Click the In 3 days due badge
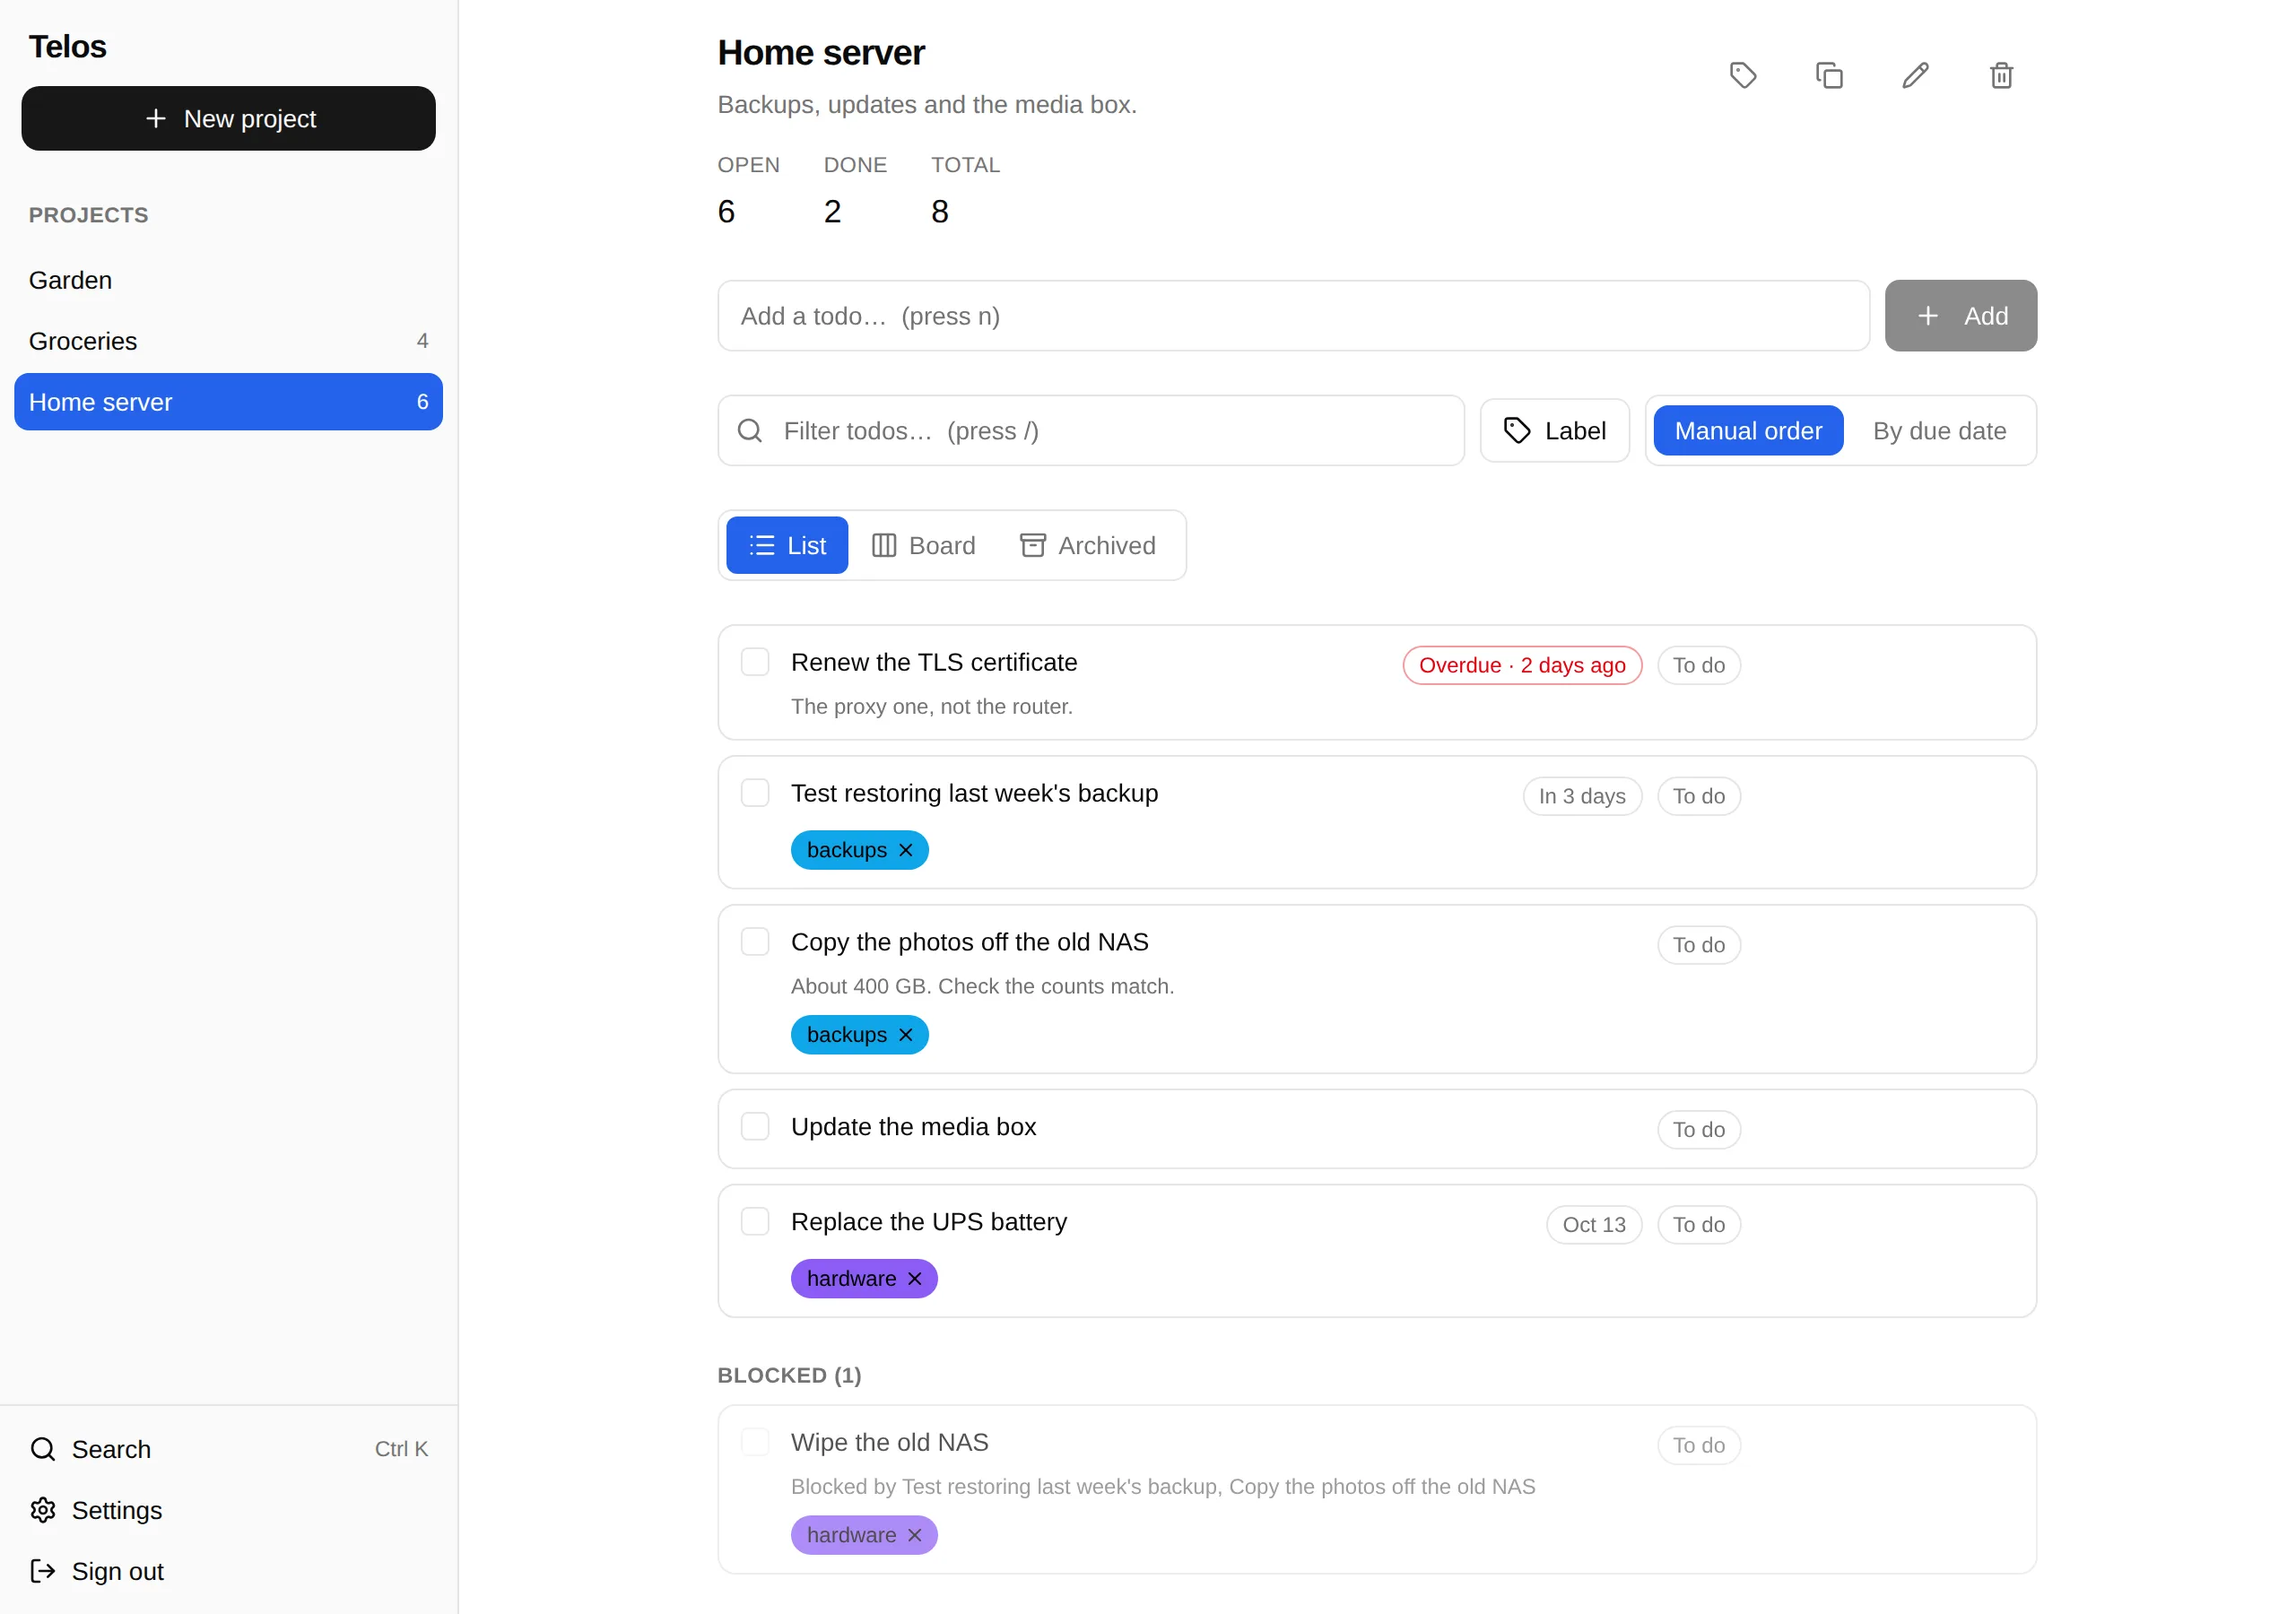 pos(1582,796)
